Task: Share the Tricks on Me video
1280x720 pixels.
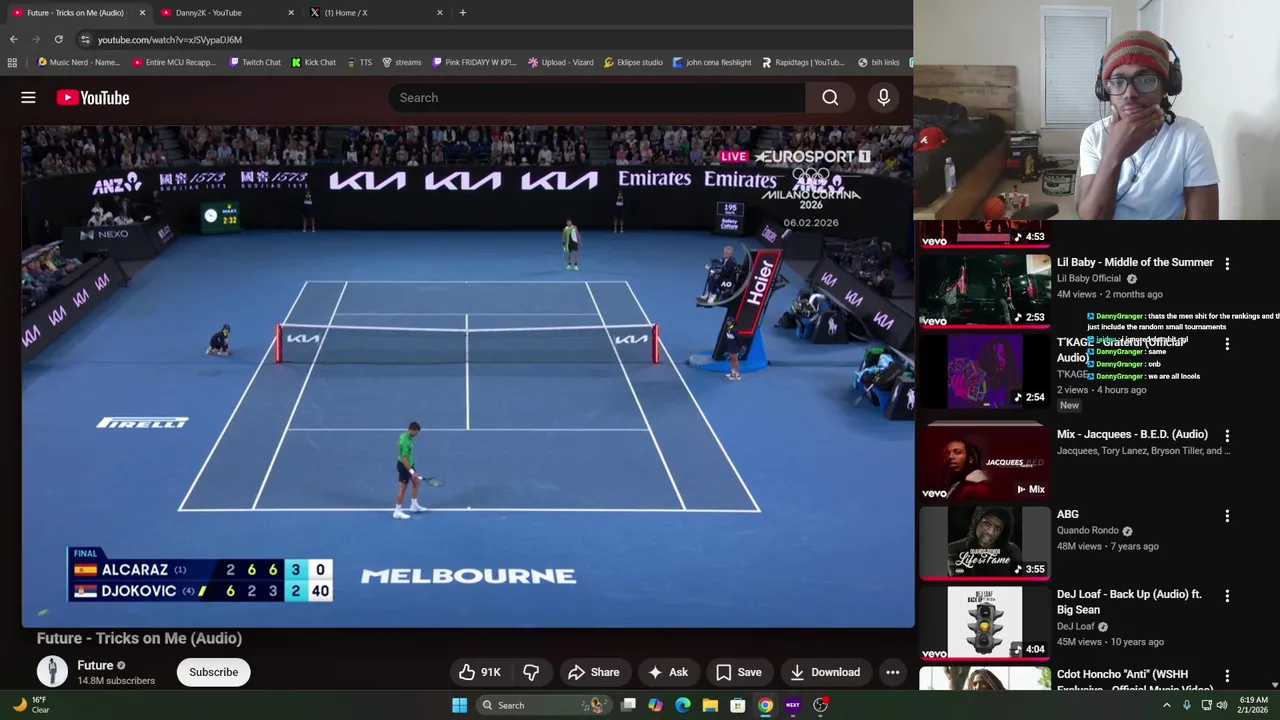Action: pyautogui.click(x=594, y=672)
